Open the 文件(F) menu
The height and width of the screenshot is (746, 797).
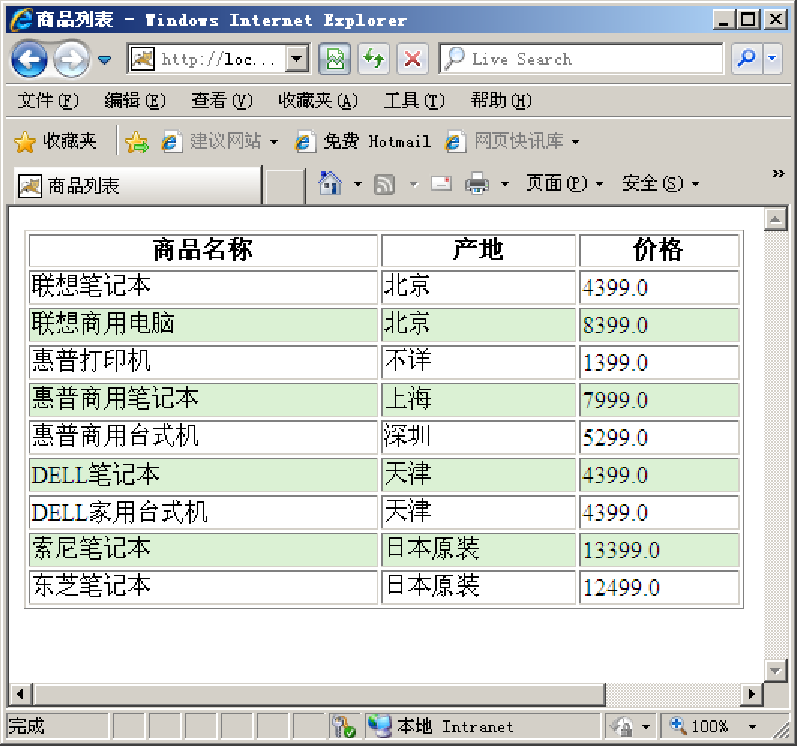point(48,101)
